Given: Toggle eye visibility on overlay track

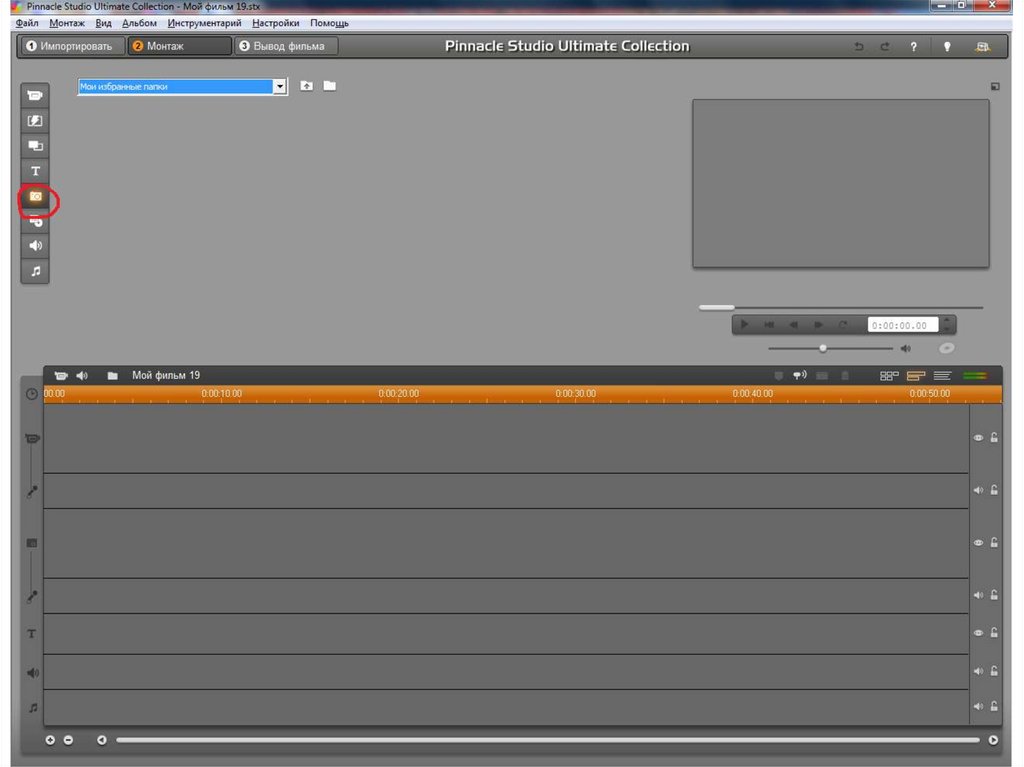Looking at the screenshot, I should coord(978,543).
